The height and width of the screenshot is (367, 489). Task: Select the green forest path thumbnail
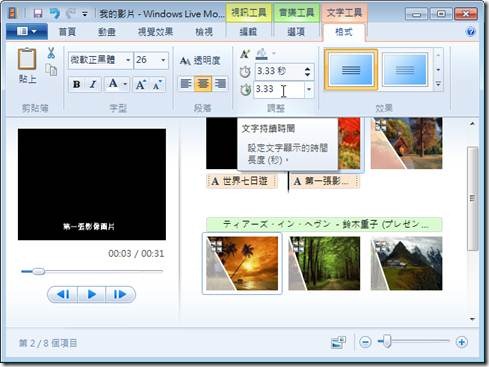[x=324, y=263]
